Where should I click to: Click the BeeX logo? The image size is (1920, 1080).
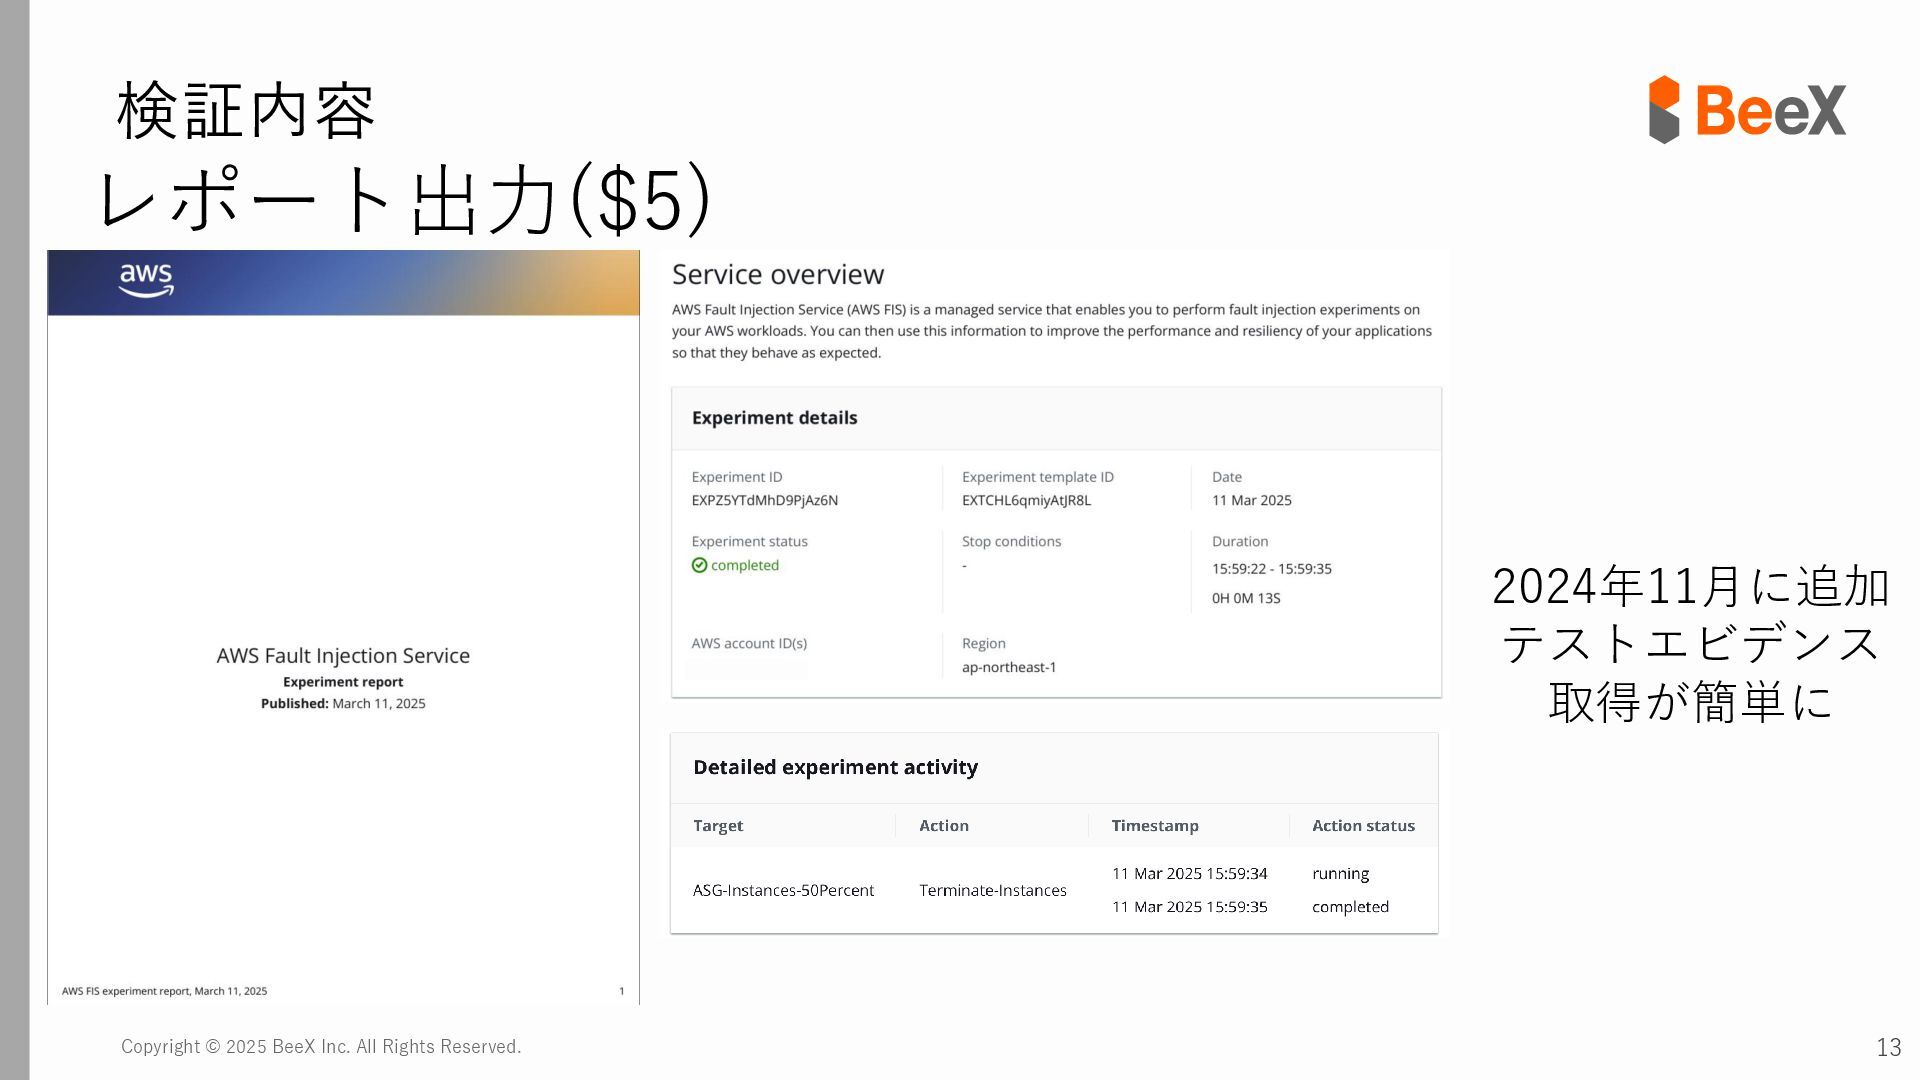(1747, 109)
